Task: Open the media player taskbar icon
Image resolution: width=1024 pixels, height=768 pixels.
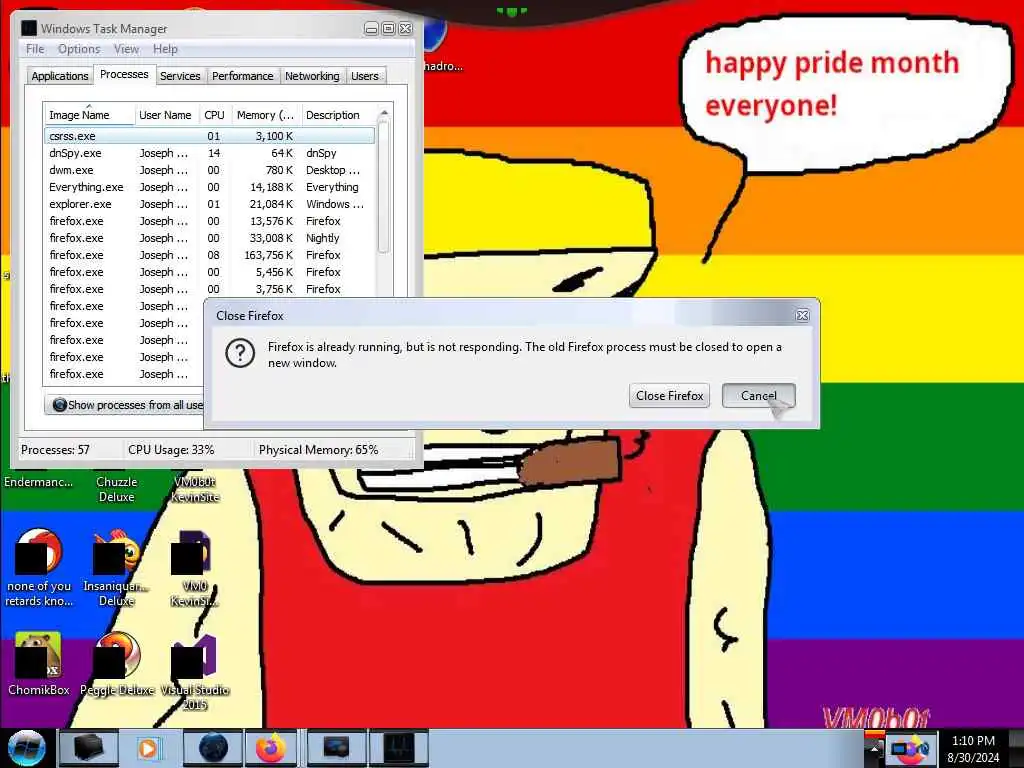Action: tap(148, 748)
